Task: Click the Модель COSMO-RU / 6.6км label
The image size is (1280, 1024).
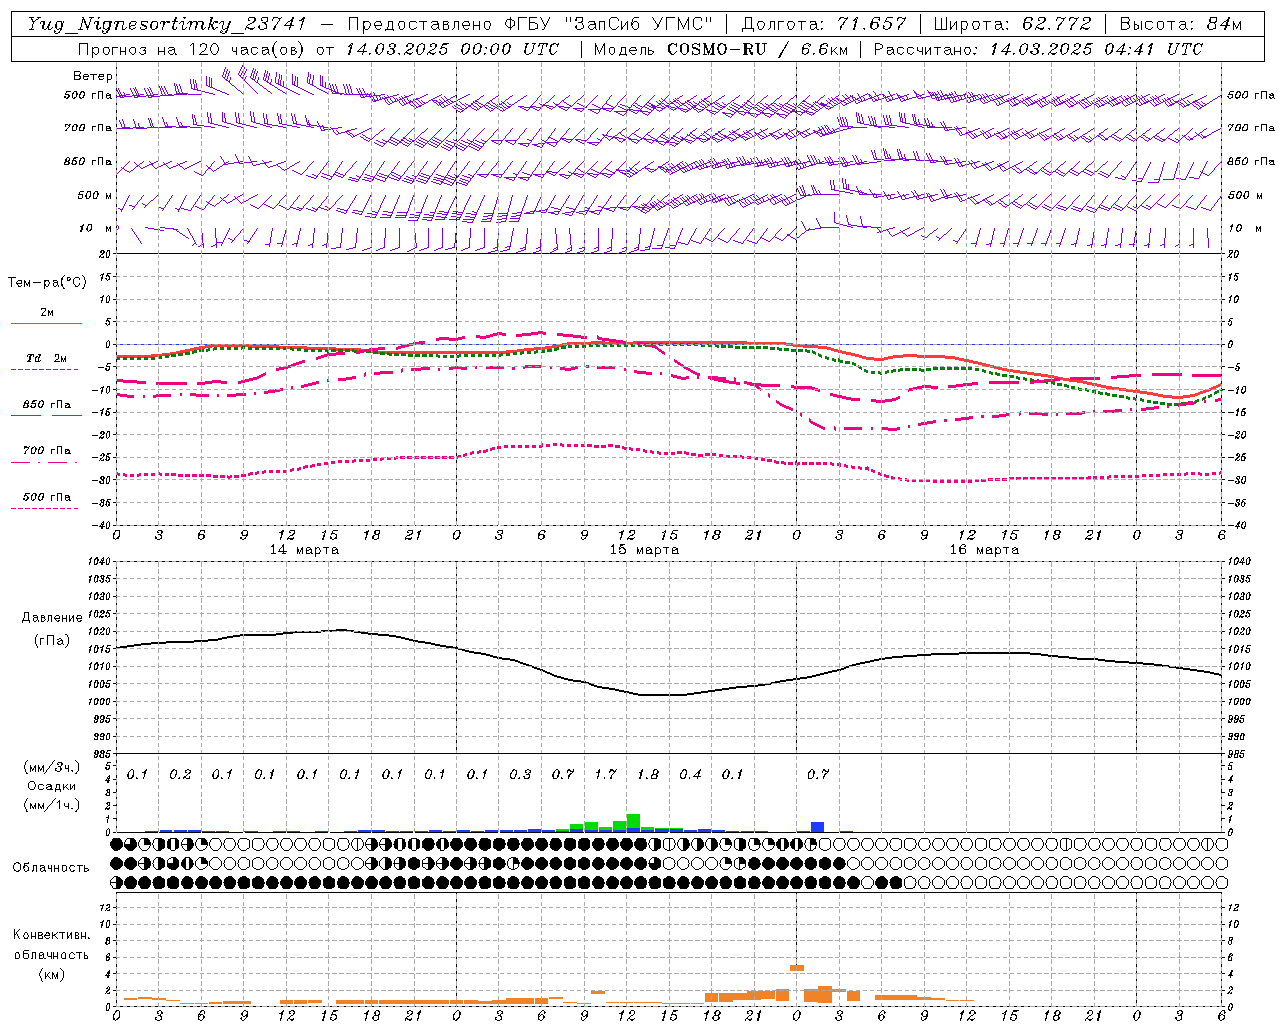Action: [x=720, y=49]
